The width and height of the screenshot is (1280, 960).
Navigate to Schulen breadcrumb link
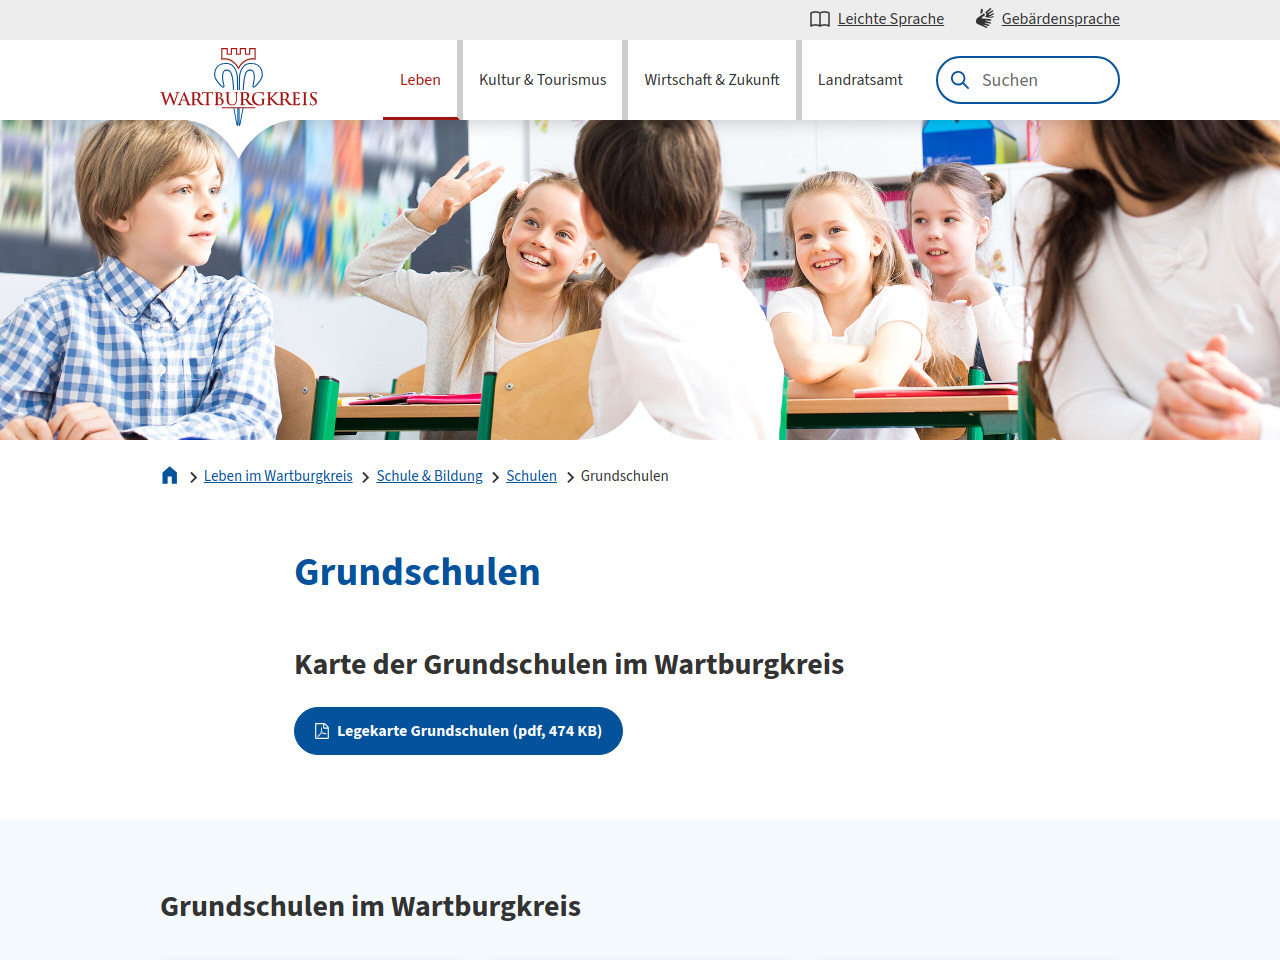pyautogui.click(x=531, y=476)
